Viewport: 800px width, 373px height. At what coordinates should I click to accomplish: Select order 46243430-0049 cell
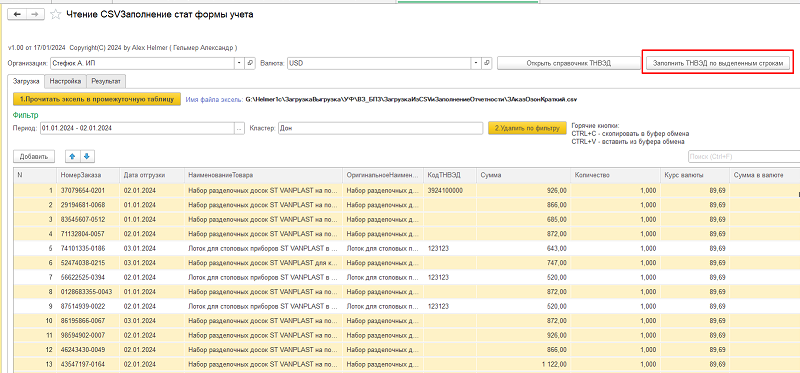coord(88,350)
